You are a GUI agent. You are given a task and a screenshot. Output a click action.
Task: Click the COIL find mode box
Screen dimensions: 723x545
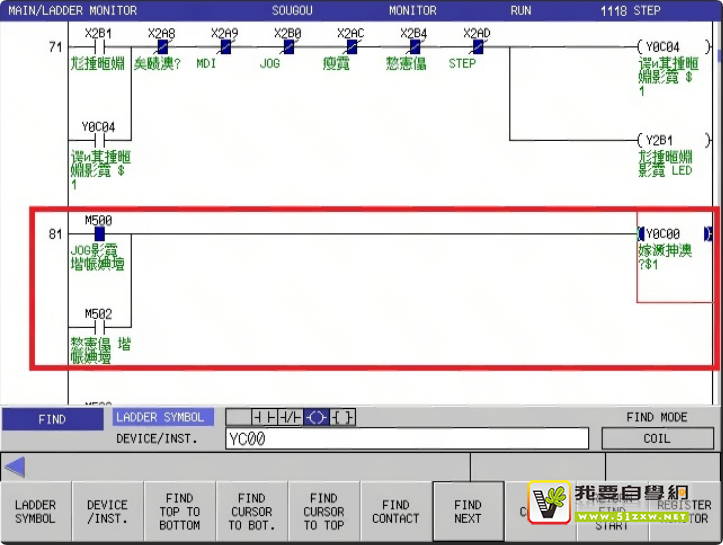(657, 439)
